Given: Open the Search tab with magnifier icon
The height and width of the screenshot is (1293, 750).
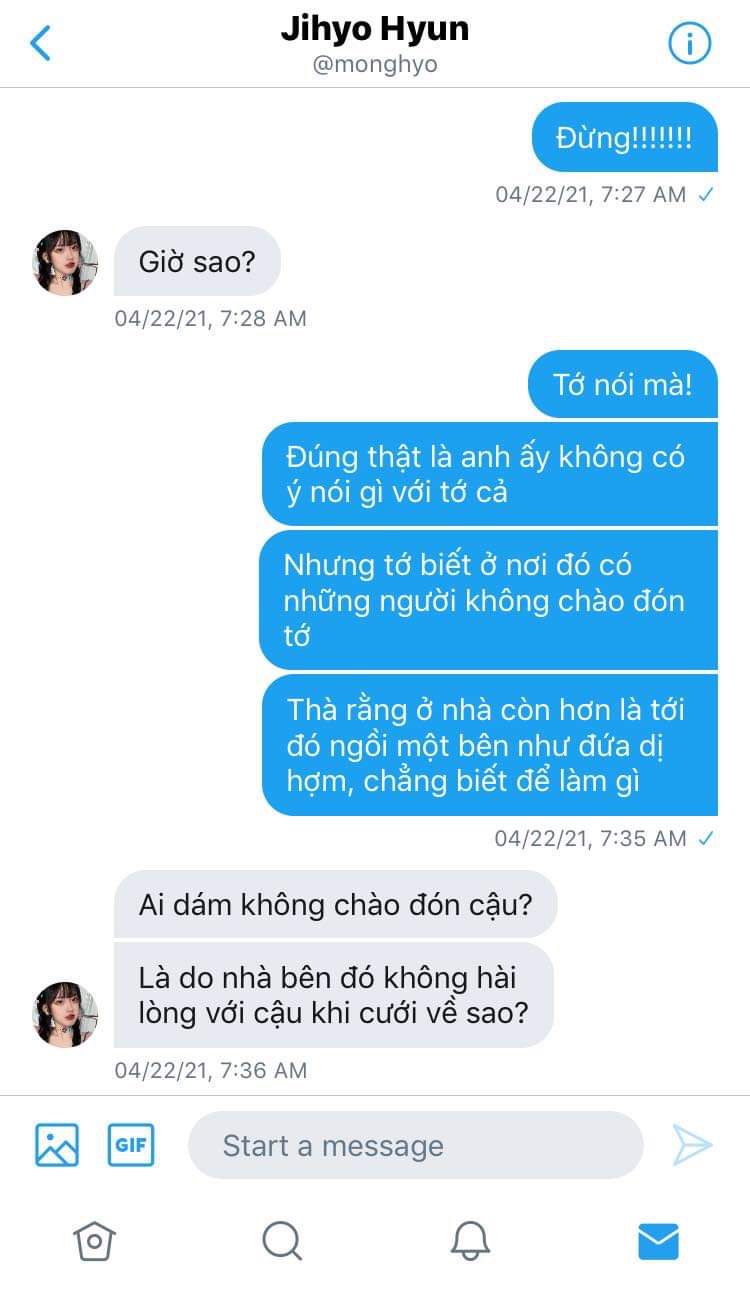Looking at the screenshot, I should (x=282, y=1241).
